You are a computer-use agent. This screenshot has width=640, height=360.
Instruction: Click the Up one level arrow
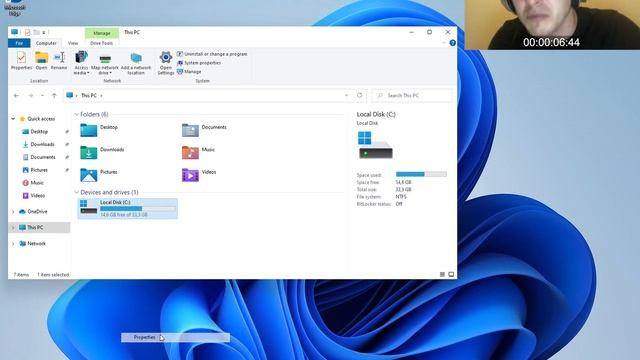[54, 96]
